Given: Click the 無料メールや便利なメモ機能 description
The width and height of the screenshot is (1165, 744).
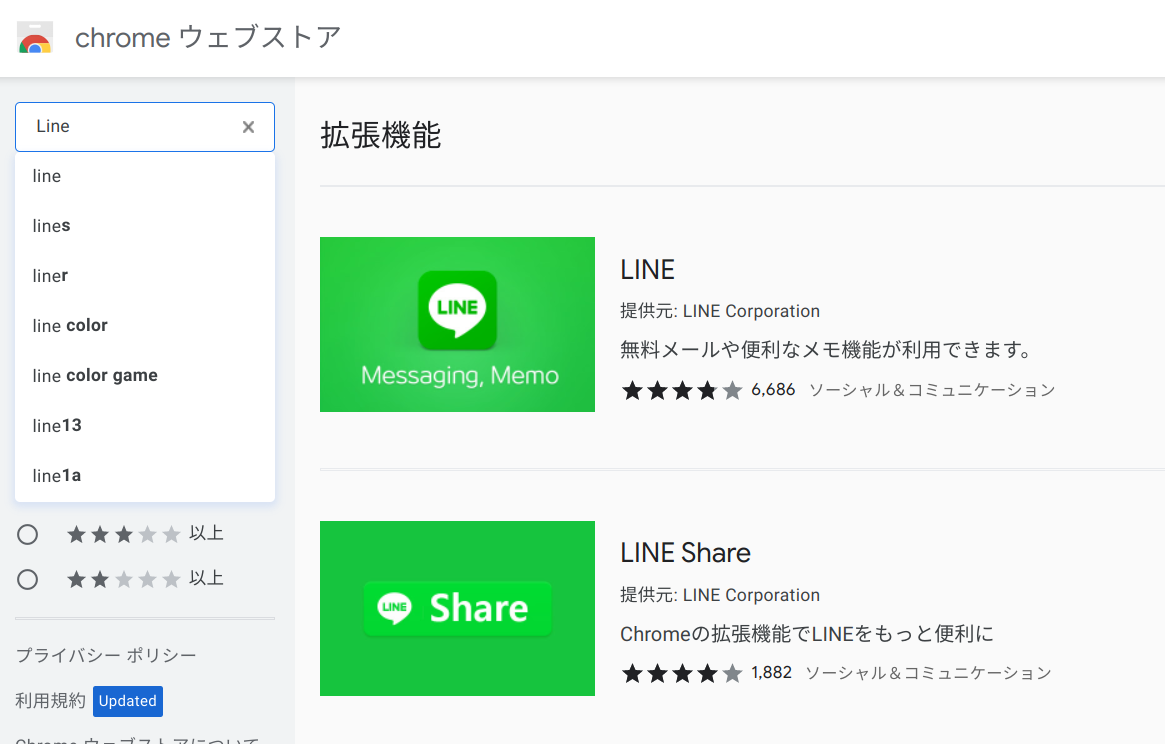Looking at the screenshot, I should [x=825, y=350].
